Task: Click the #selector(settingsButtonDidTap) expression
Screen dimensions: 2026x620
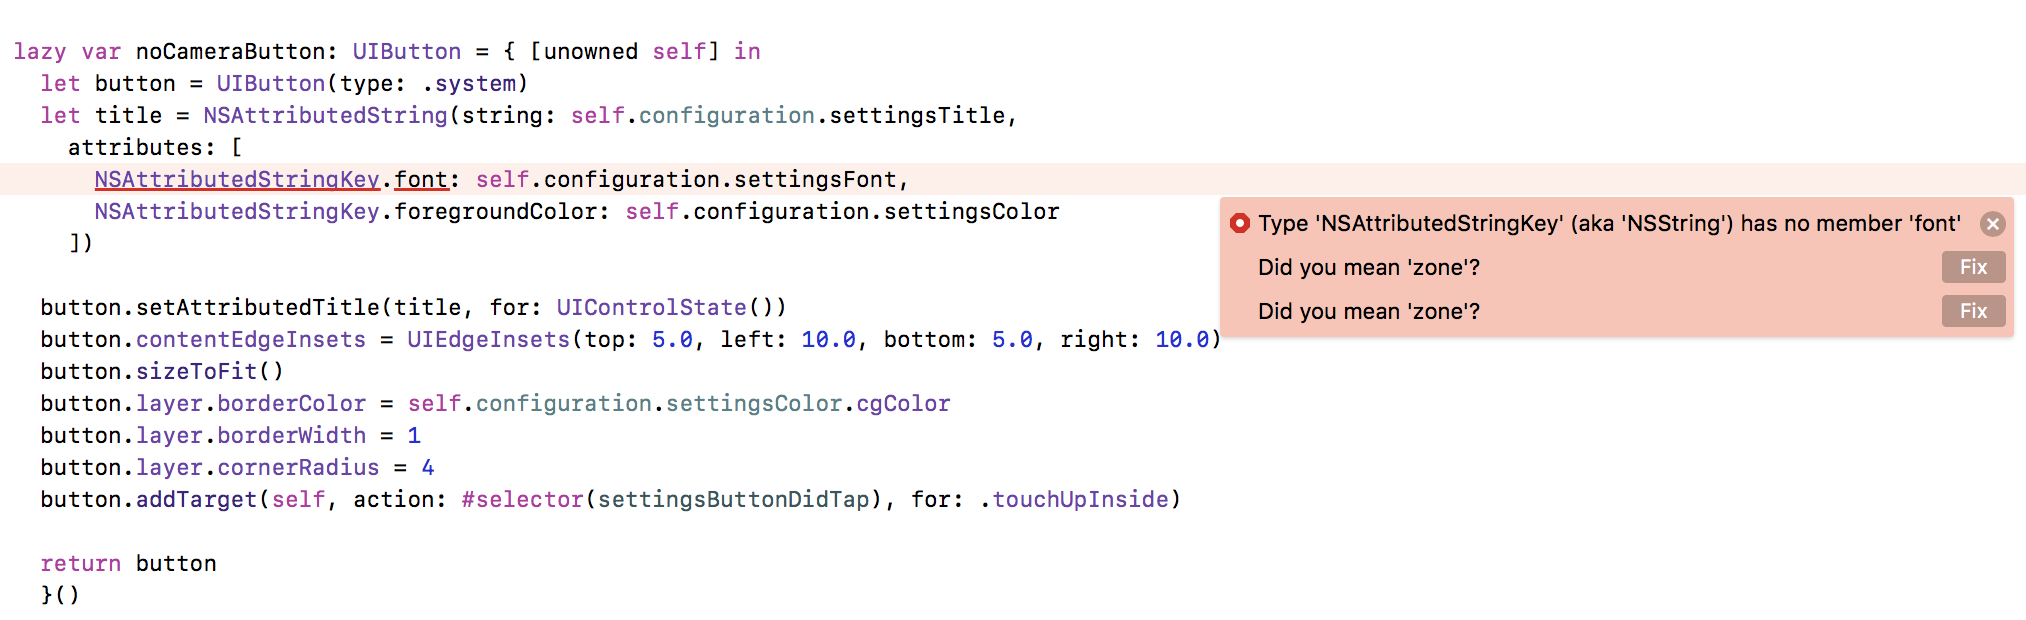Action: point(665,499)
